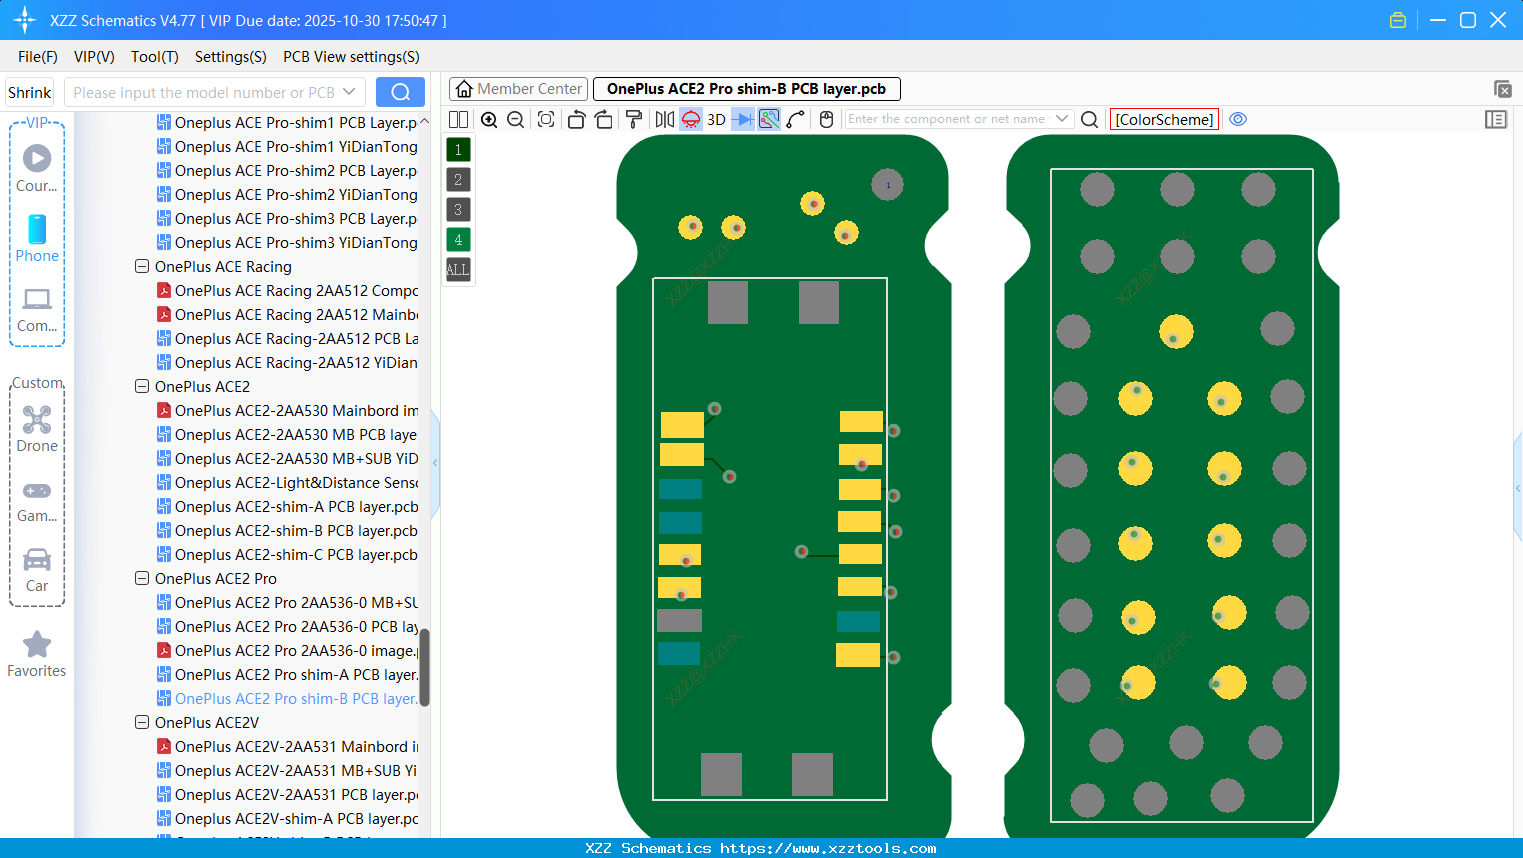Rotate the board counter-clockwise

(x=576, y=120)
